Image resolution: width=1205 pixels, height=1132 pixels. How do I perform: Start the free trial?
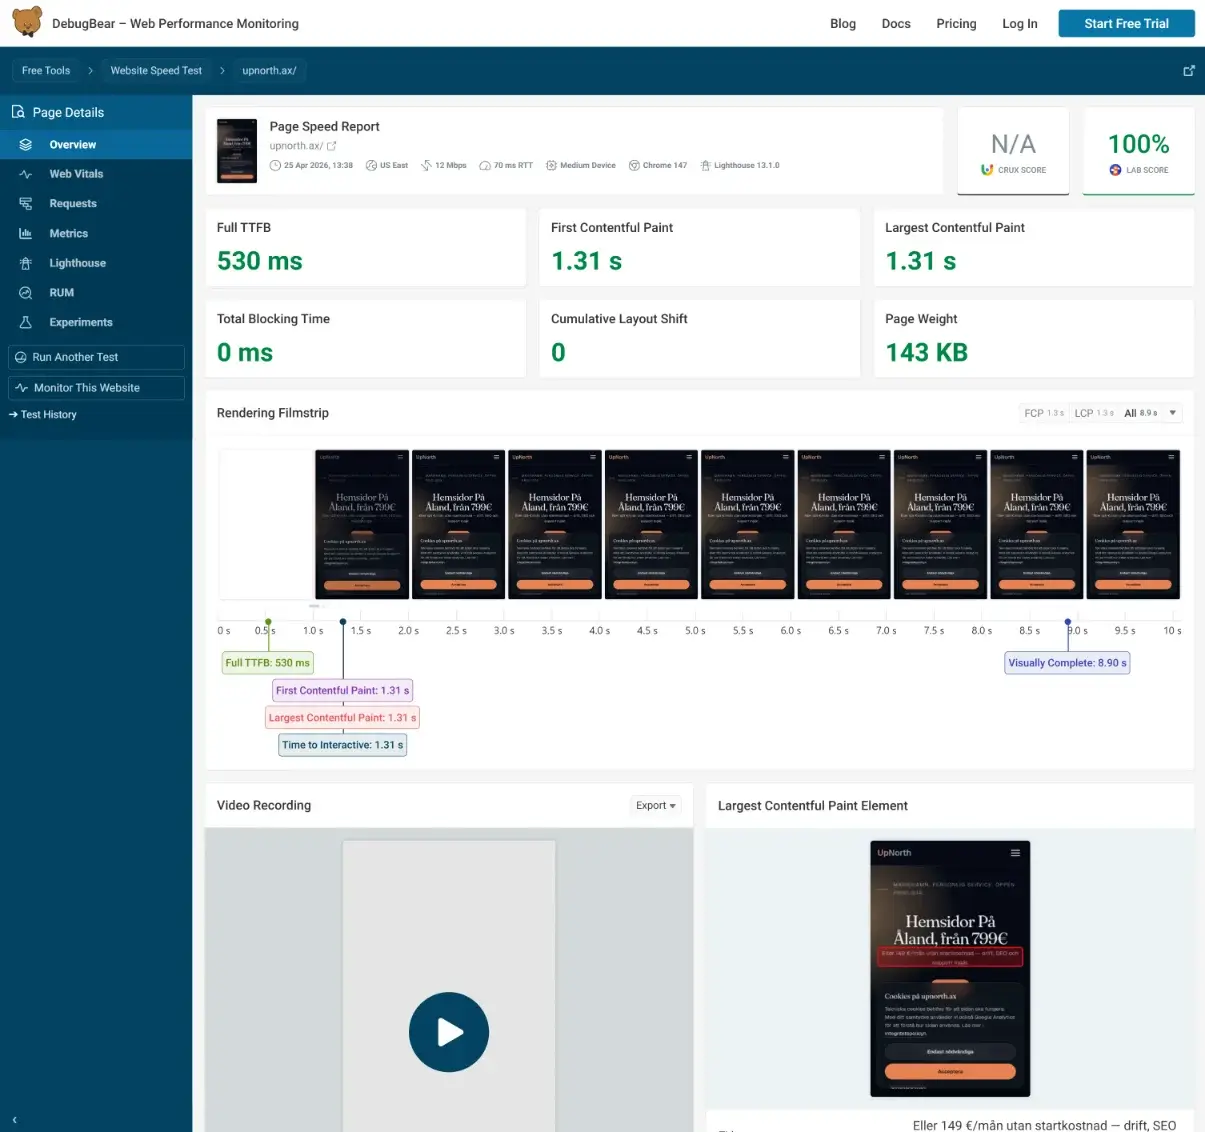1126,23
